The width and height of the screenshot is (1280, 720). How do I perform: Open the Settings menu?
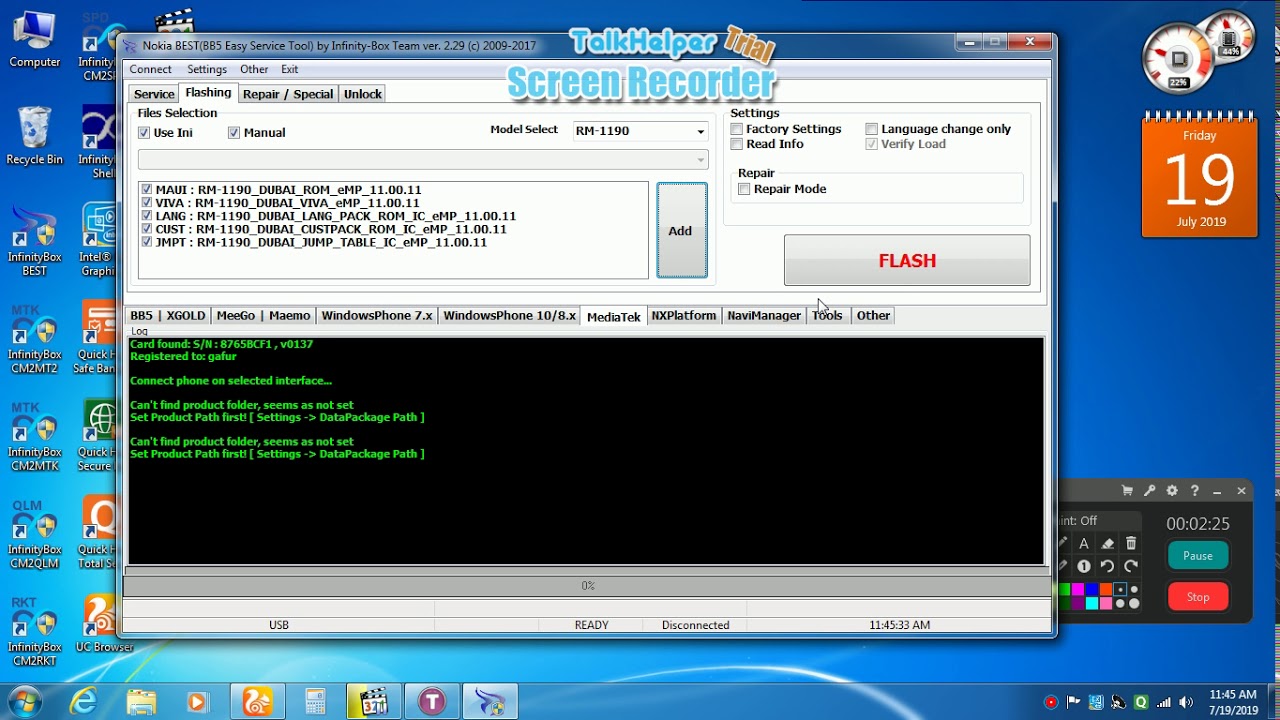[x=207, y=69]
